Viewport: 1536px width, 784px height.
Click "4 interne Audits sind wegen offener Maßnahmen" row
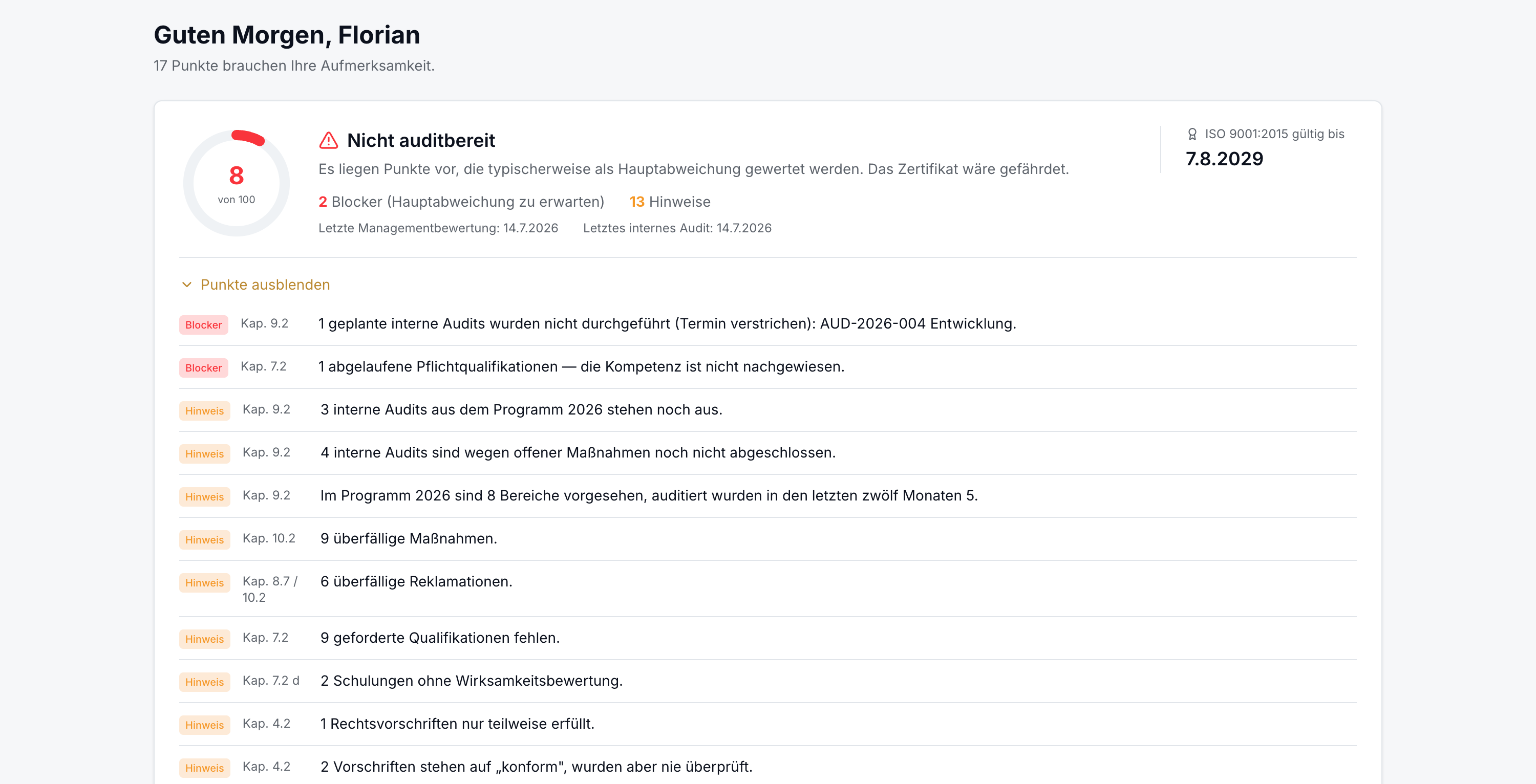point(768,453)
